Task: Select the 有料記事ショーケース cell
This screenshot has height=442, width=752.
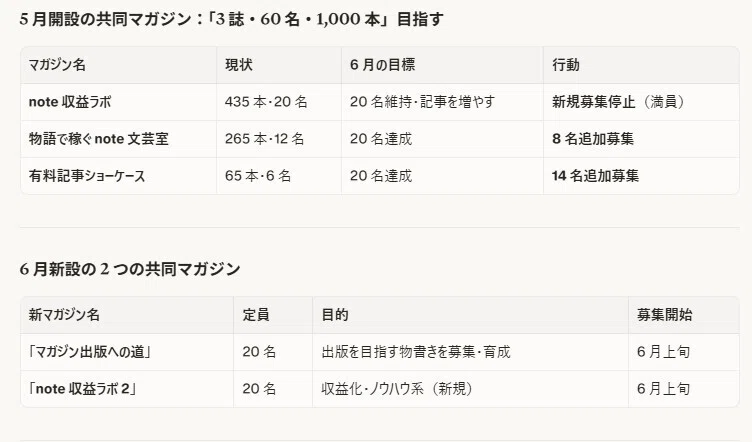Action: coord(87,175)
